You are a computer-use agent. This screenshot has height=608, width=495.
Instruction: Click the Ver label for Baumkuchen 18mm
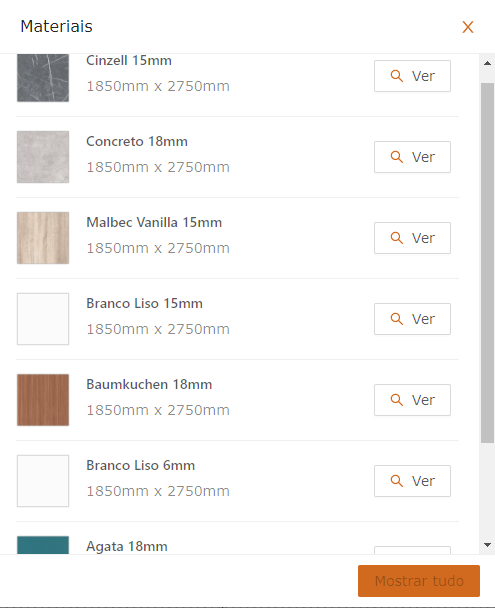[423, 400]
